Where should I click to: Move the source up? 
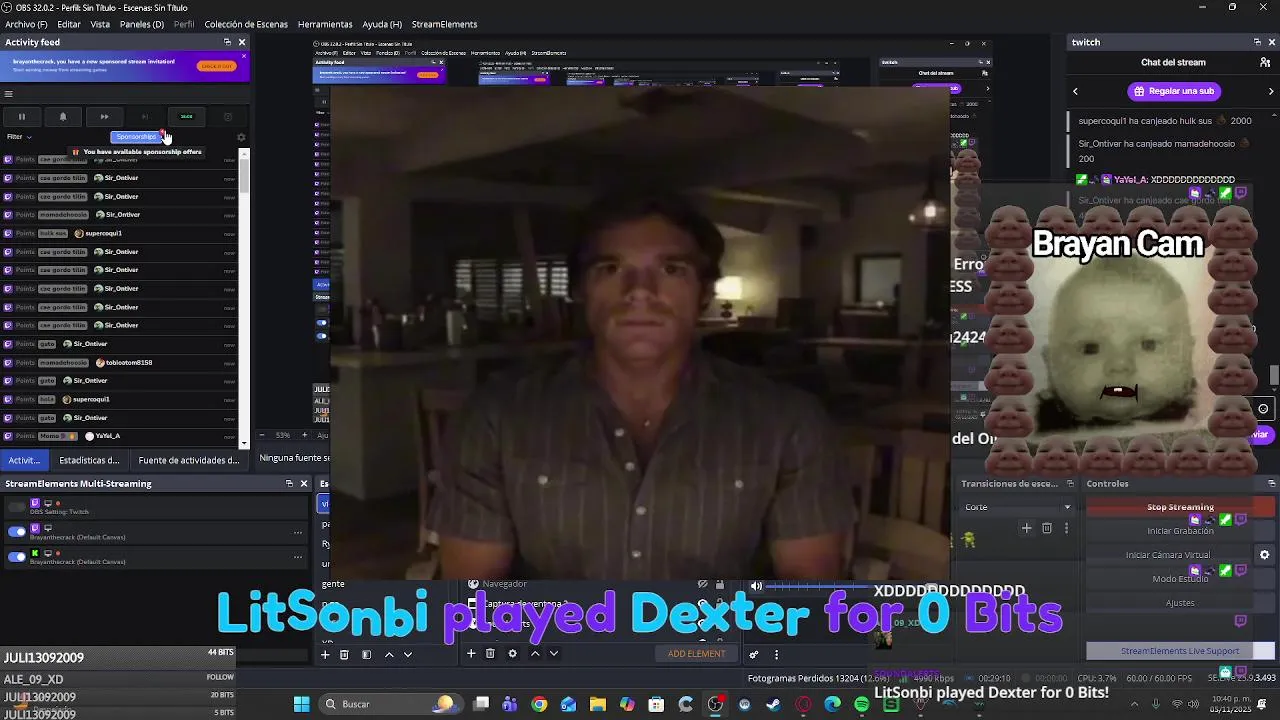(x=535, y=653)
